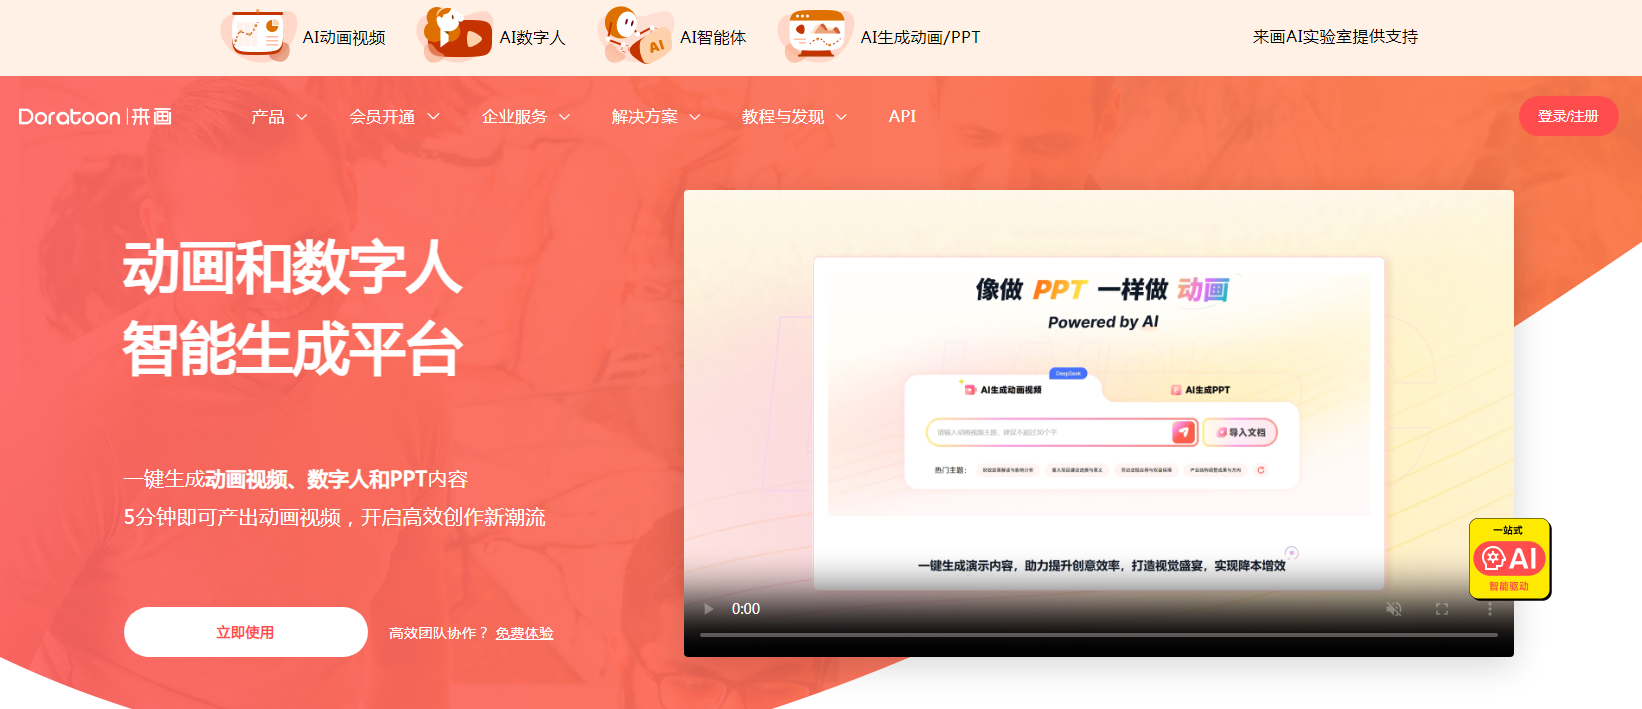
Task: Click 高效团队协作？ text
Action: (438, 633)
